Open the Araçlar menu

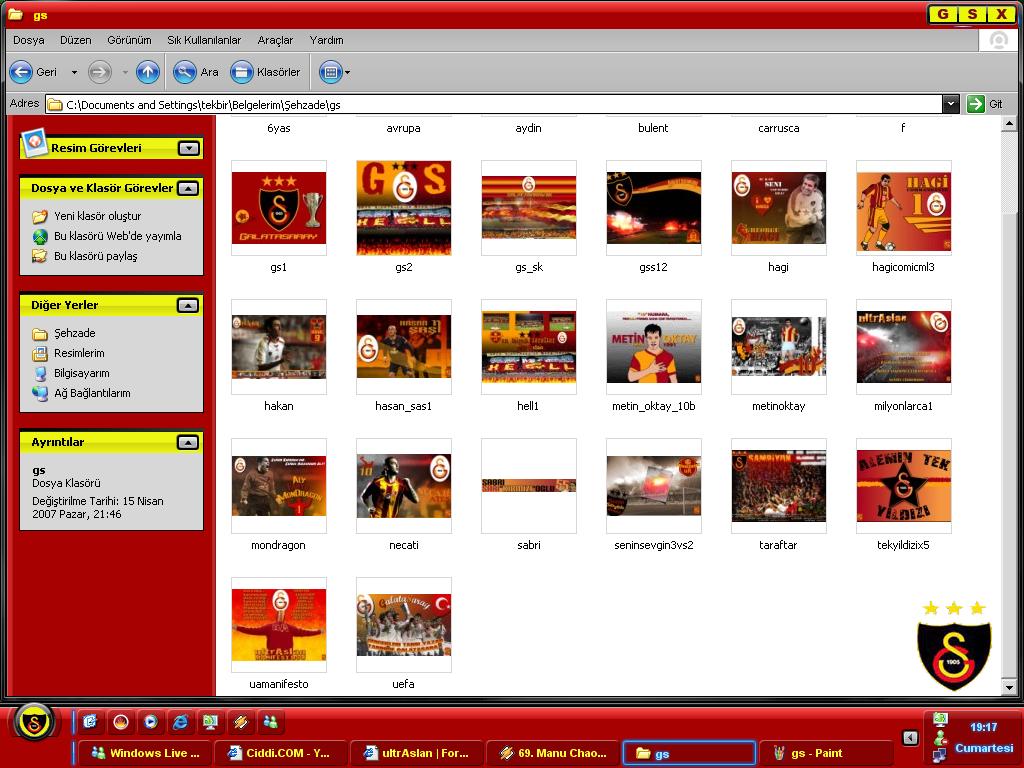(x=275, y=40)
